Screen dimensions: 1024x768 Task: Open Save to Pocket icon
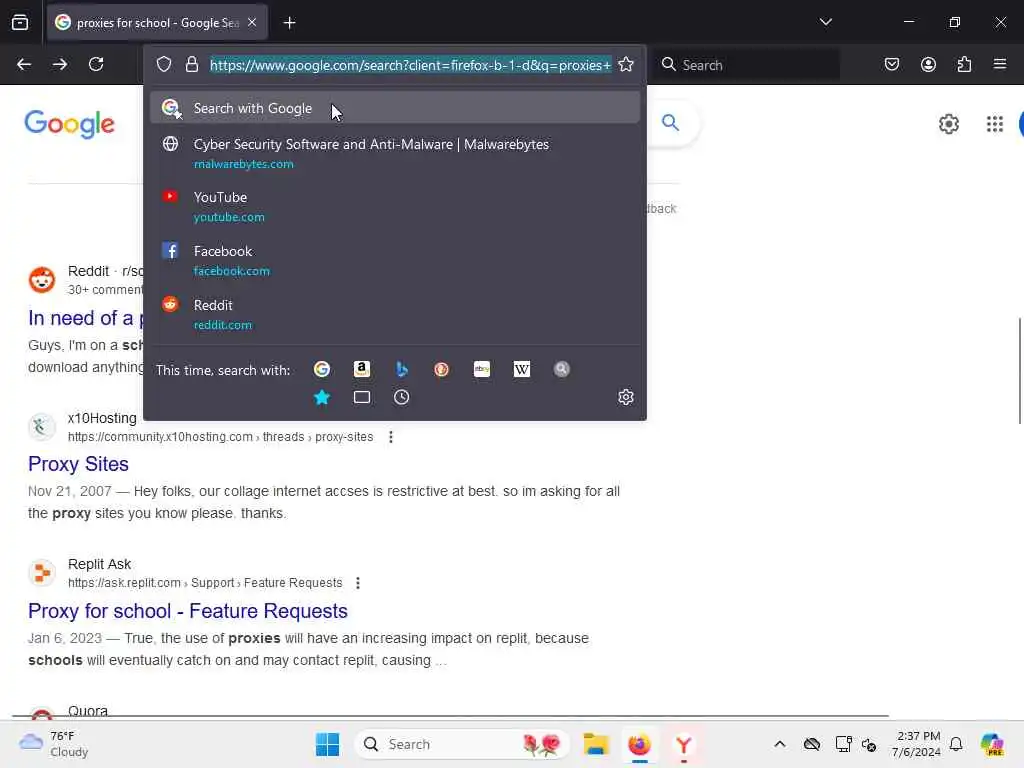coord(891,64)
